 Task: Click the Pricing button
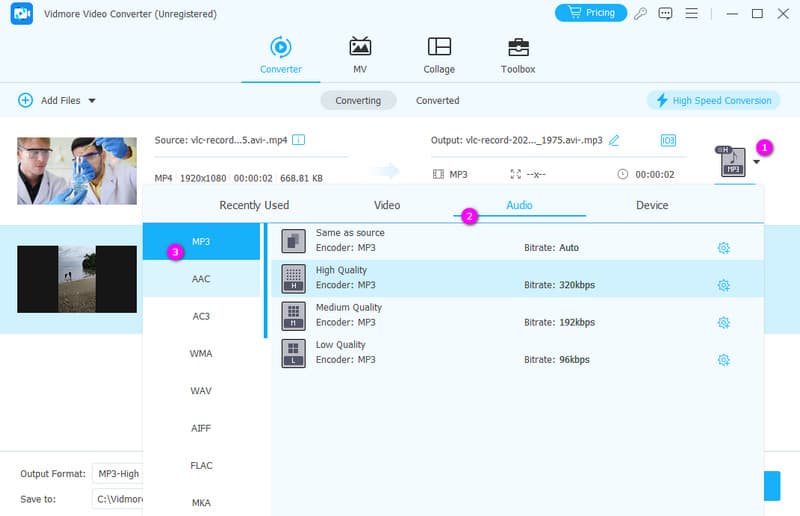pyautogui.click(x=590, y=13)
